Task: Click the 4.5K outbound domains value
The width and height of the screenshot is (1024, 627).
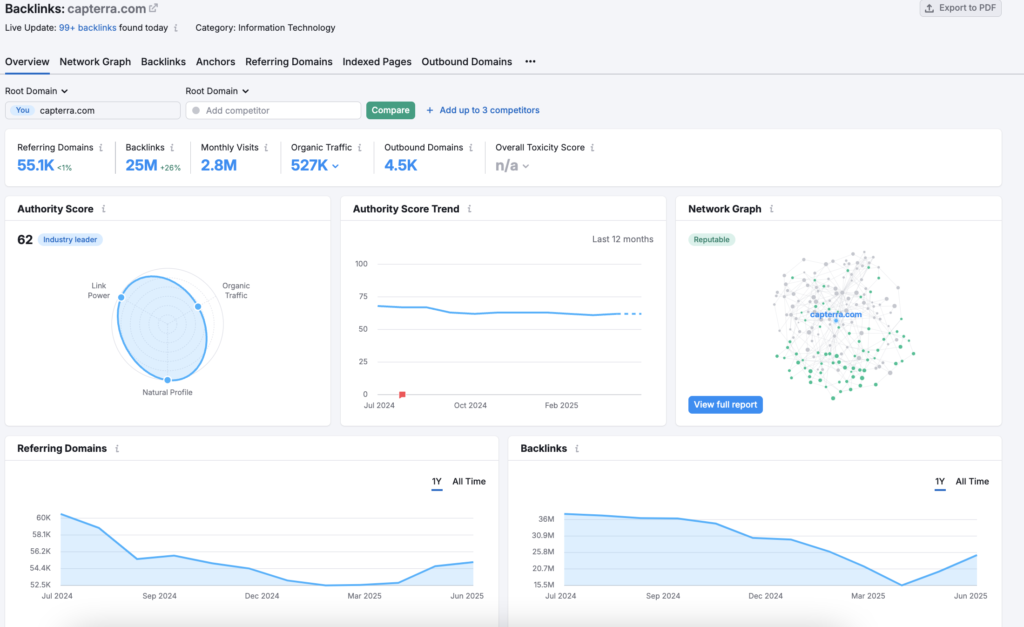Action: point(400,165)
